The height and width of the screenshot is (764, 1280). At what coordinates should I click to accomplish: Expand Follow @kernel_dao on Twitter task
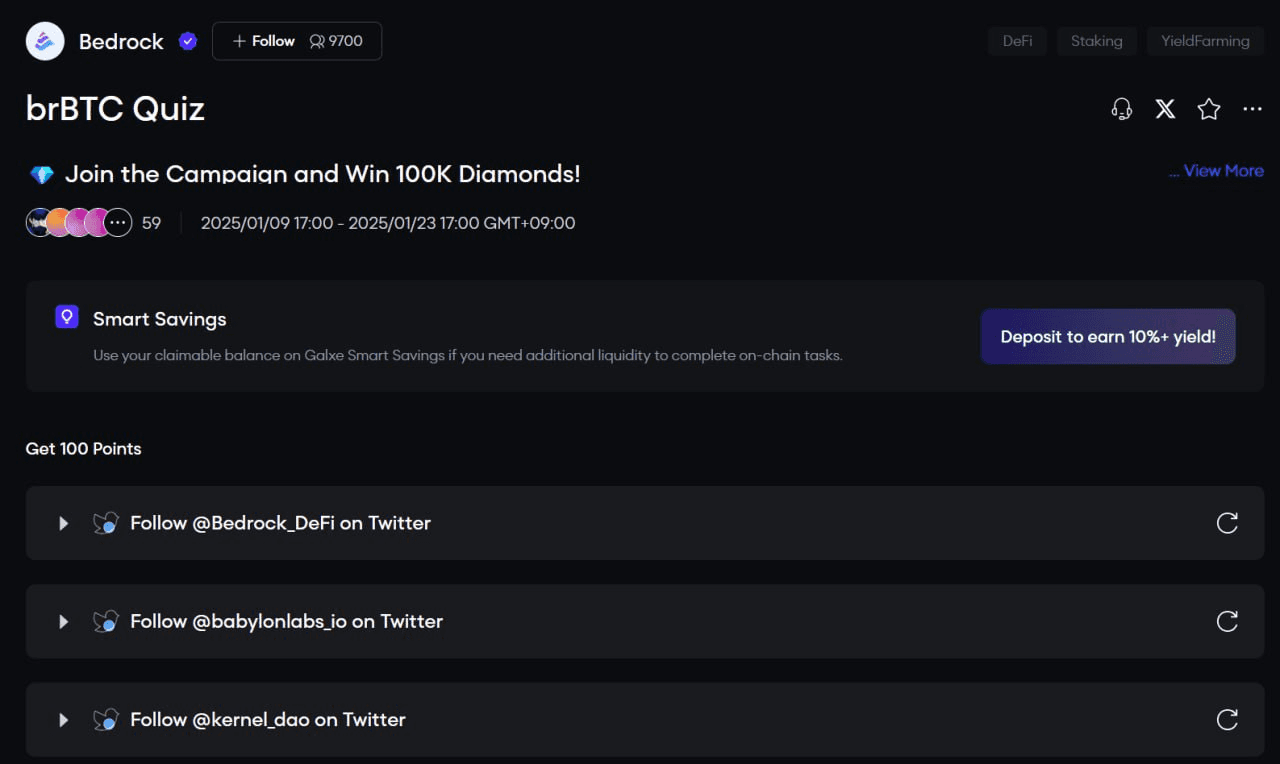click(x=63, y=719)
